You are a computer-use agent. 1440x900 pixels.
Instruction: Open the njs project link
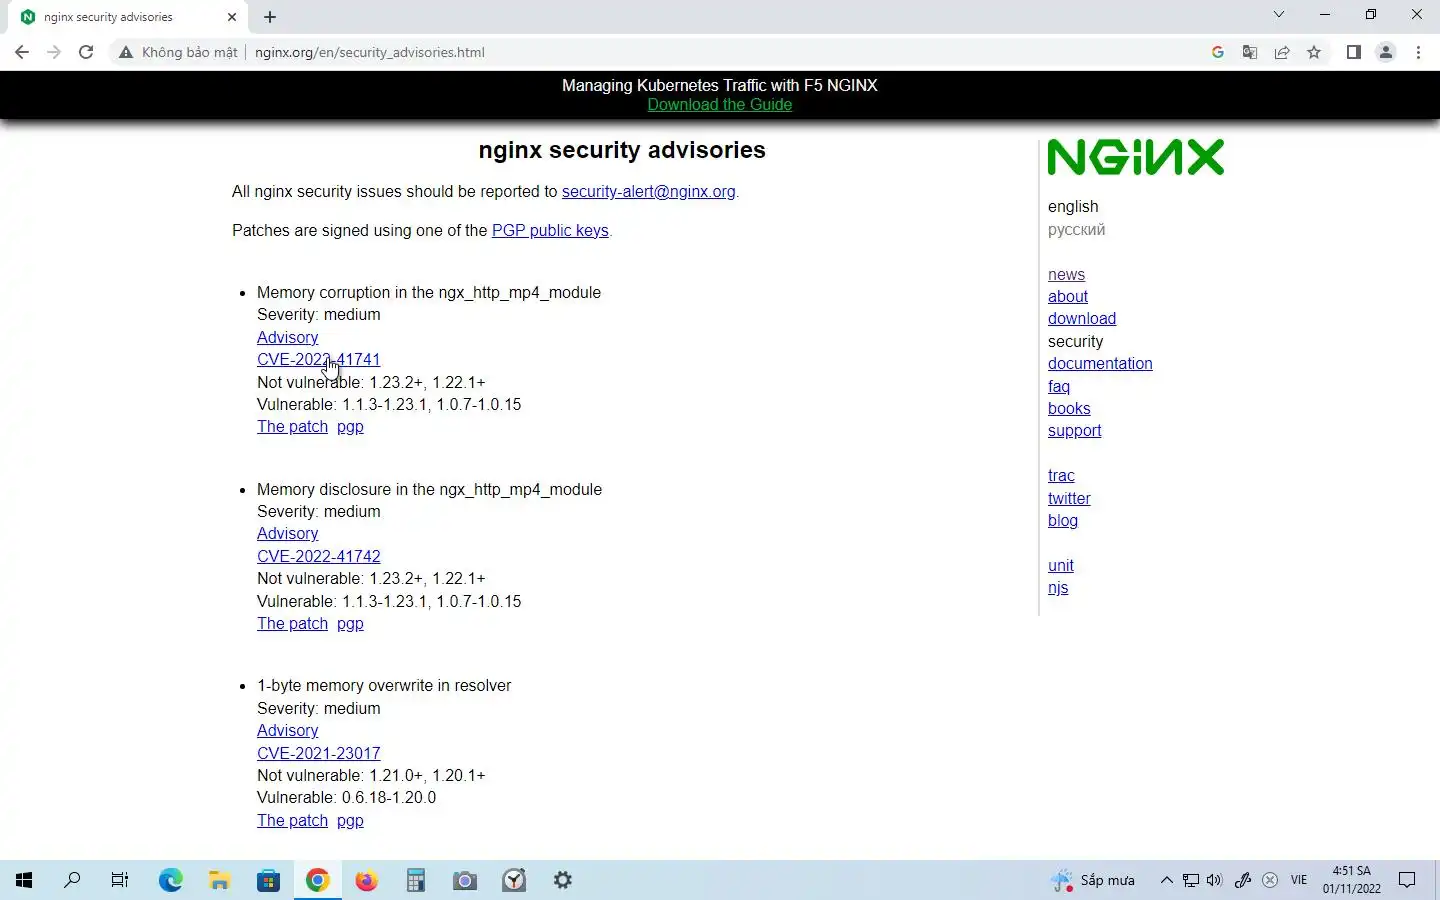[1058, 587]
